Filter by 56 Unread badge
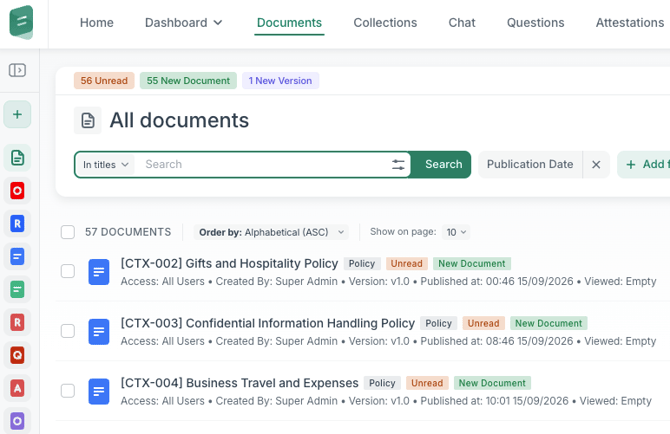The image size is (670, 434). [104, 81]
